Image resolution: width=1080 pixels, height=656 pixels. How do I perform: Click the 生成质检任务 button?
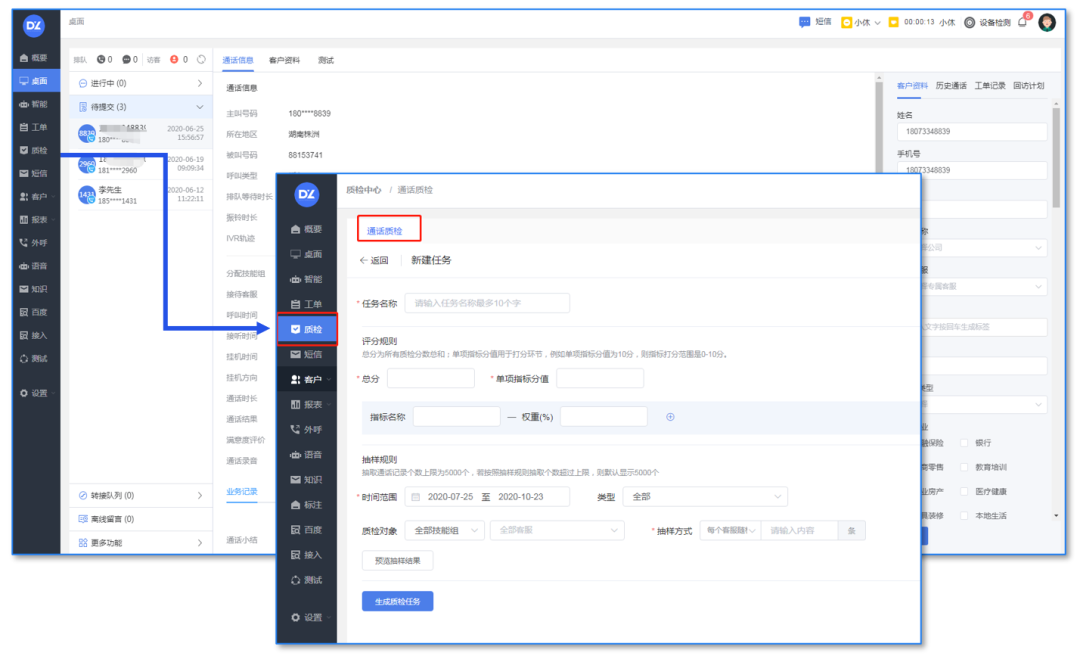397,601
